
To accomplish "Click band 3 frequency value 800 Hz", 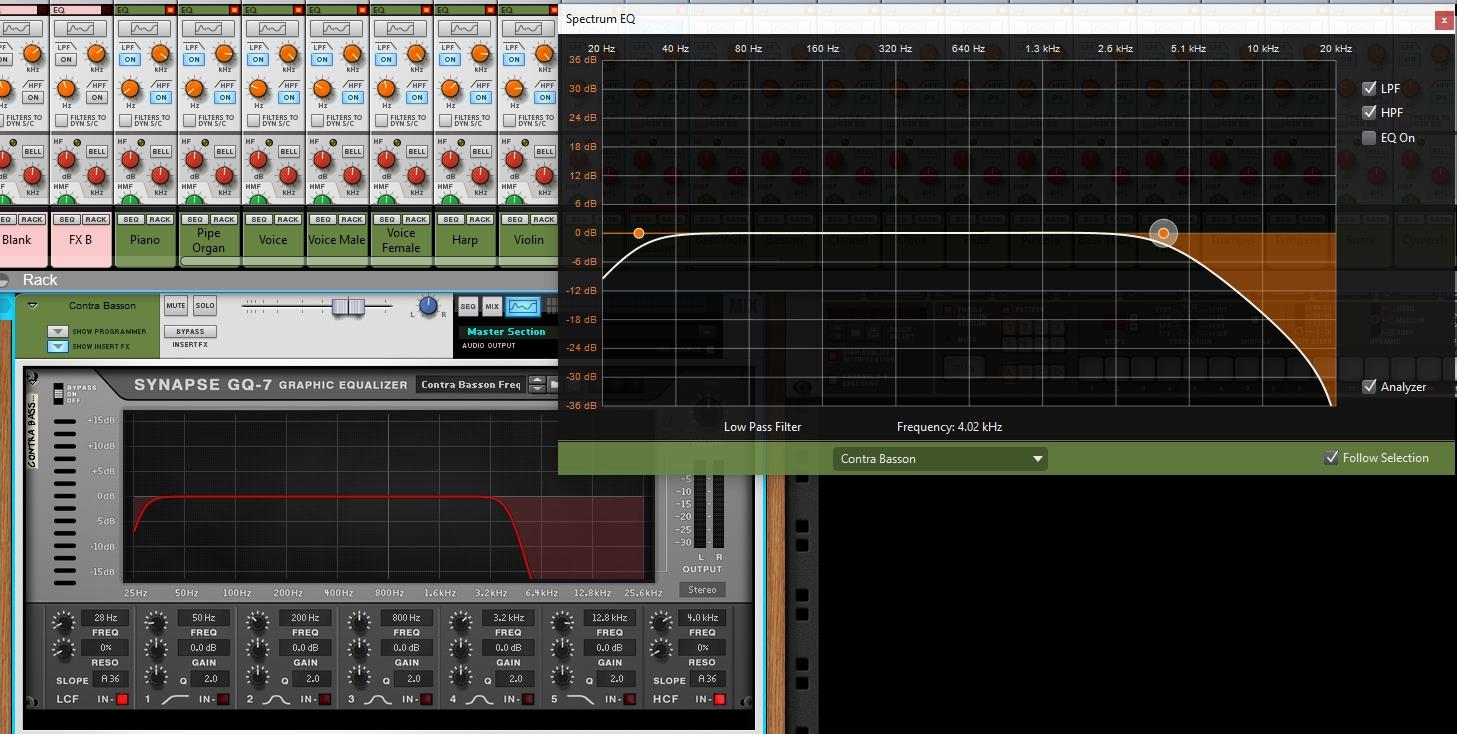I will [x=406, y=618].
